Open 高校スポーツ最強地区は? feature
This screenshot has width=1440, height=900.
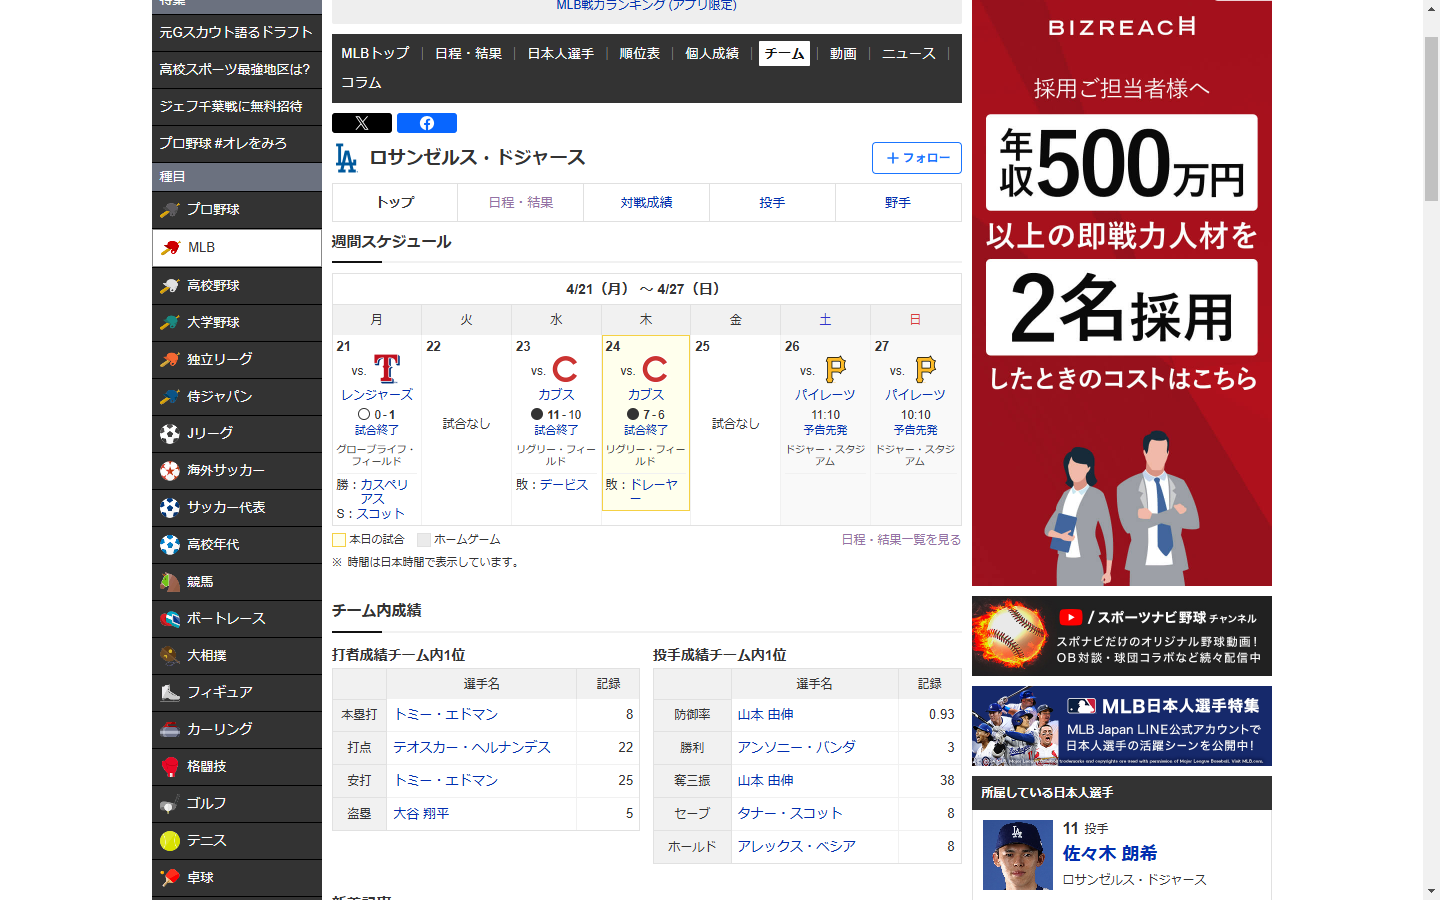click(x=237, y=69)
